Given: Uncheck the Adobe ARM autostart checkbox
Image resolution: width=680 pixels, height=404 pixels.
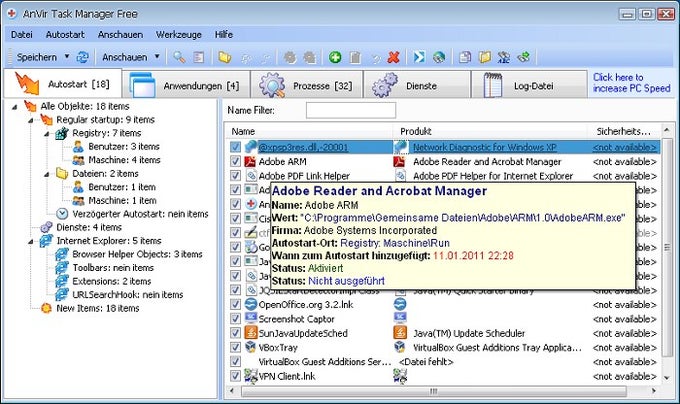Looking at the screenshot, I should click(235, 162).
